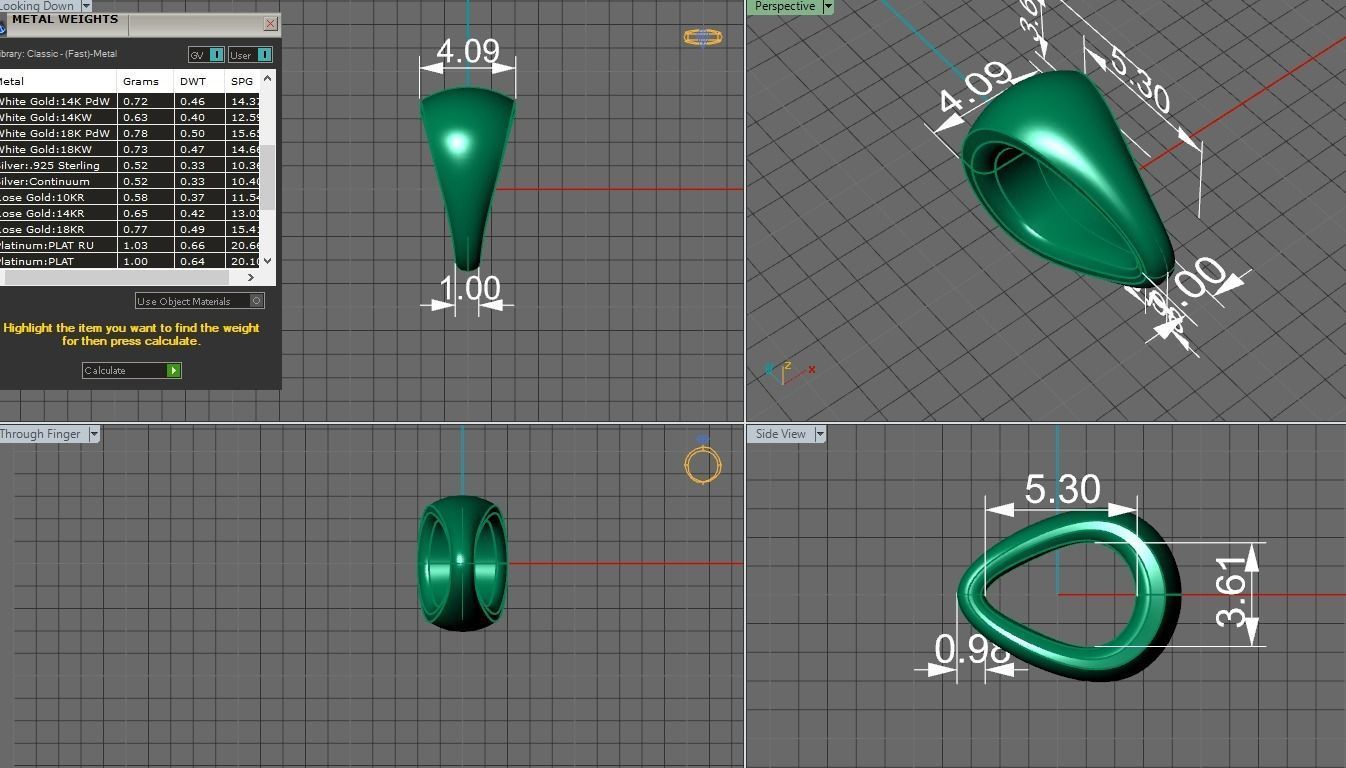Click the 5.30 dimension in Perspective view

click(1140, 80)
